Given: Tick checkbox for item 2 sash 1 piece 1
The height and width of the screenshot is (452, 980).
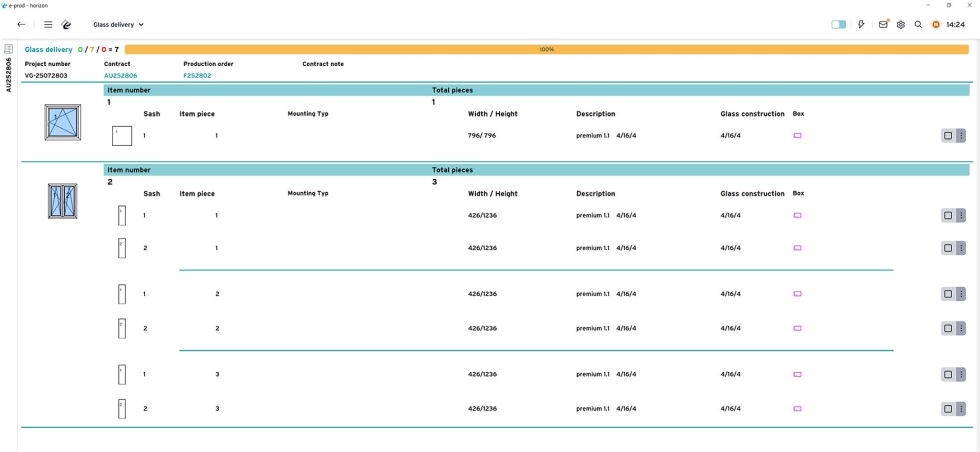Looking at the screenshot, I should 947,216.
